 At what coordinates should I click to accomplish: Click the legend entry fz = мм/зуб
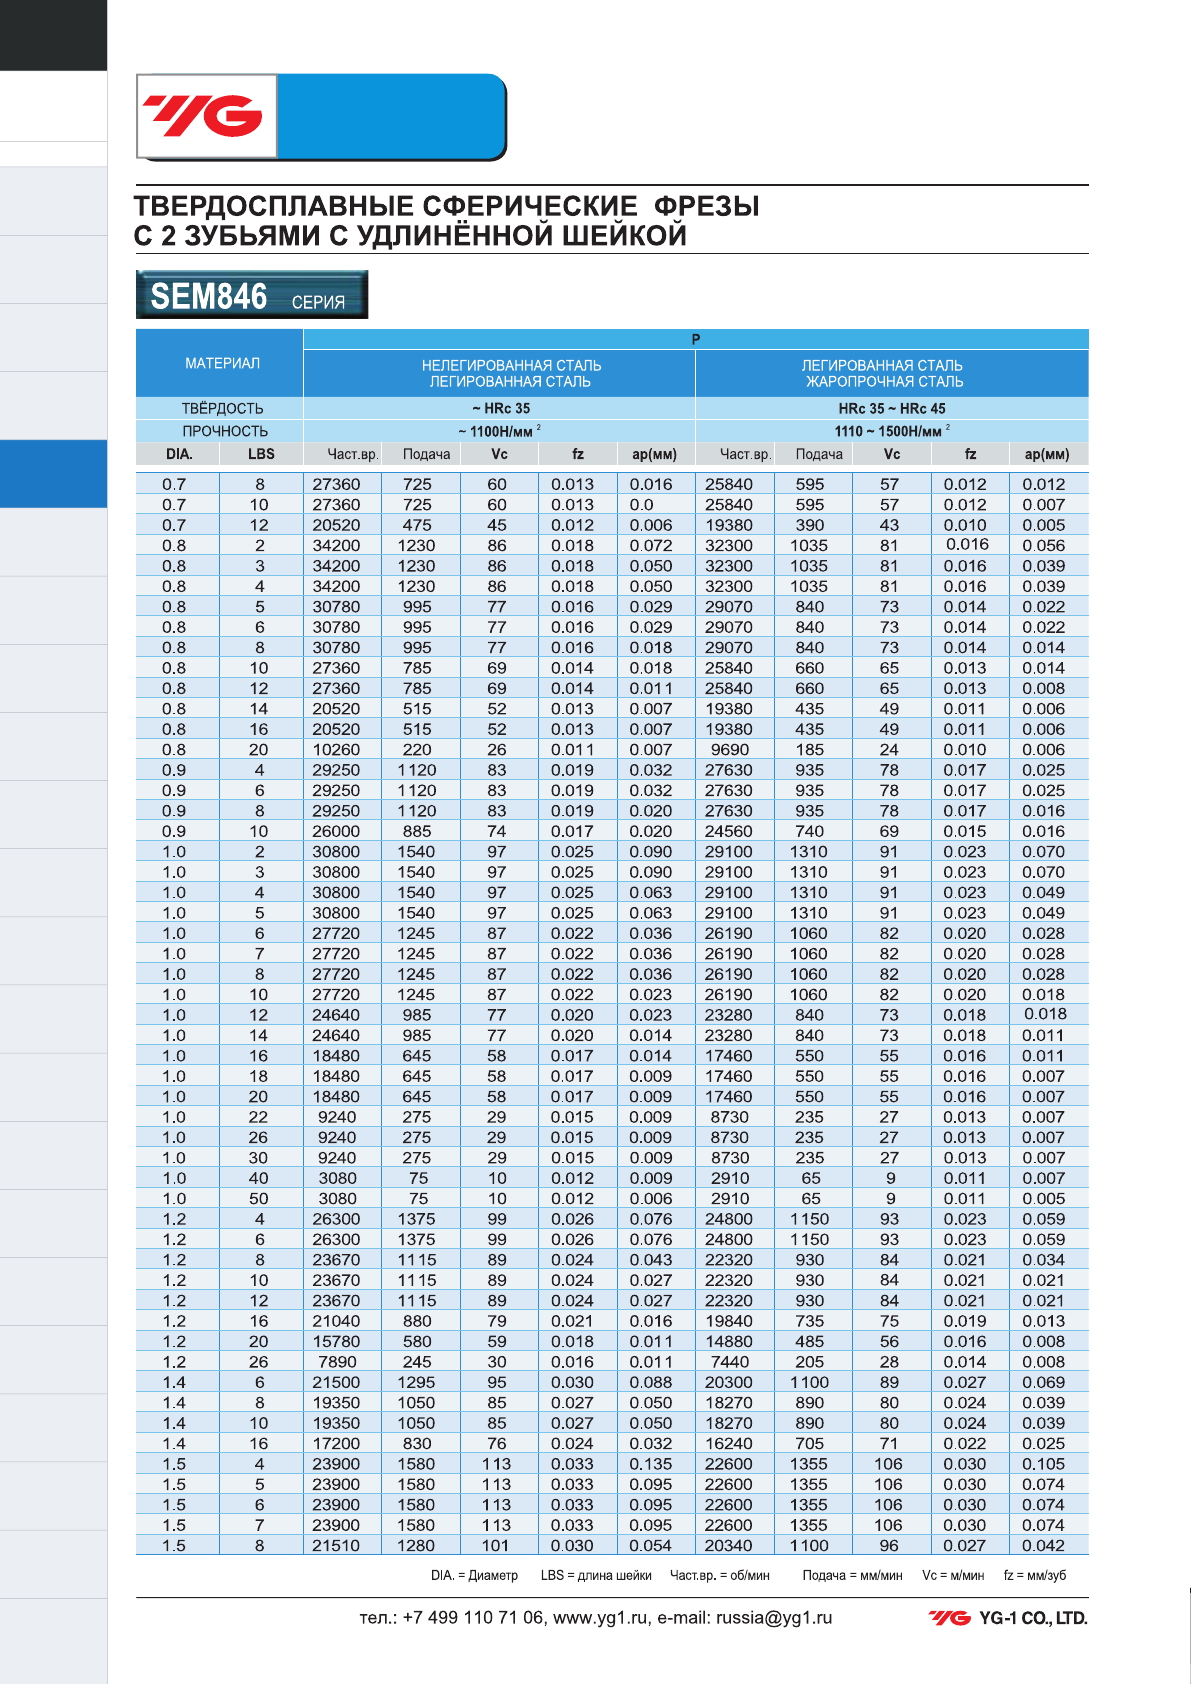[x=1035, y=1575]
